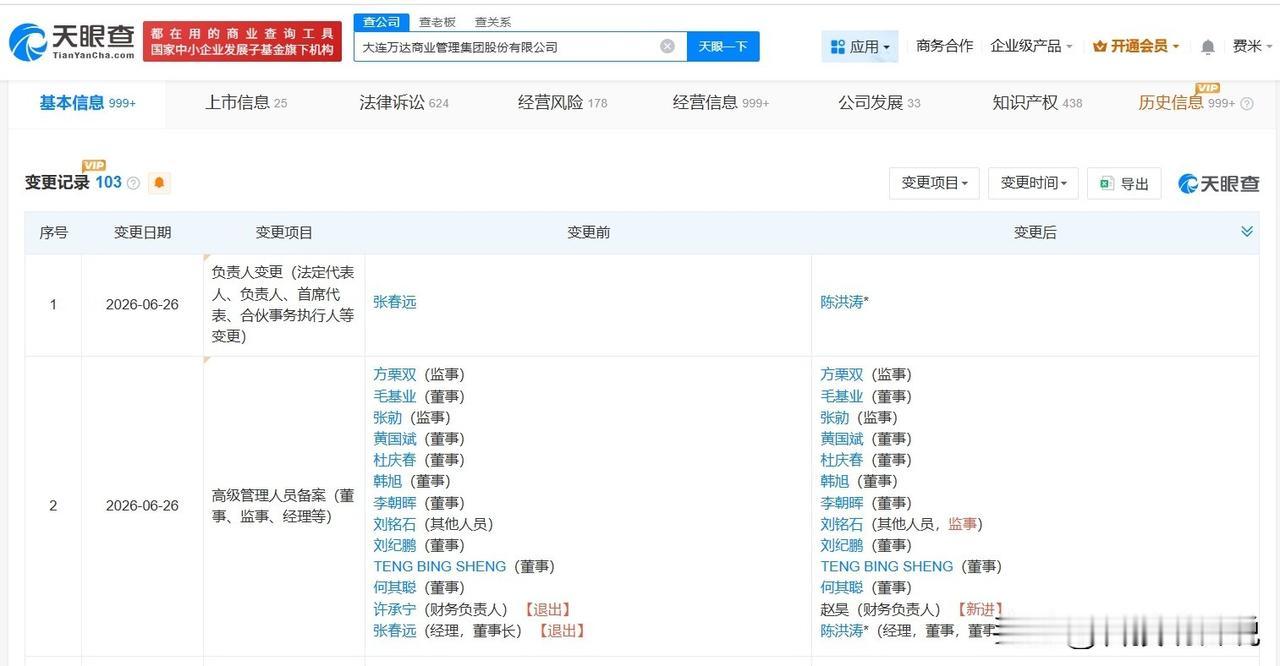Screen dimensions: 1280x666
Task: Open 许承宁 link marked 退出
Action: coord(394,609)
